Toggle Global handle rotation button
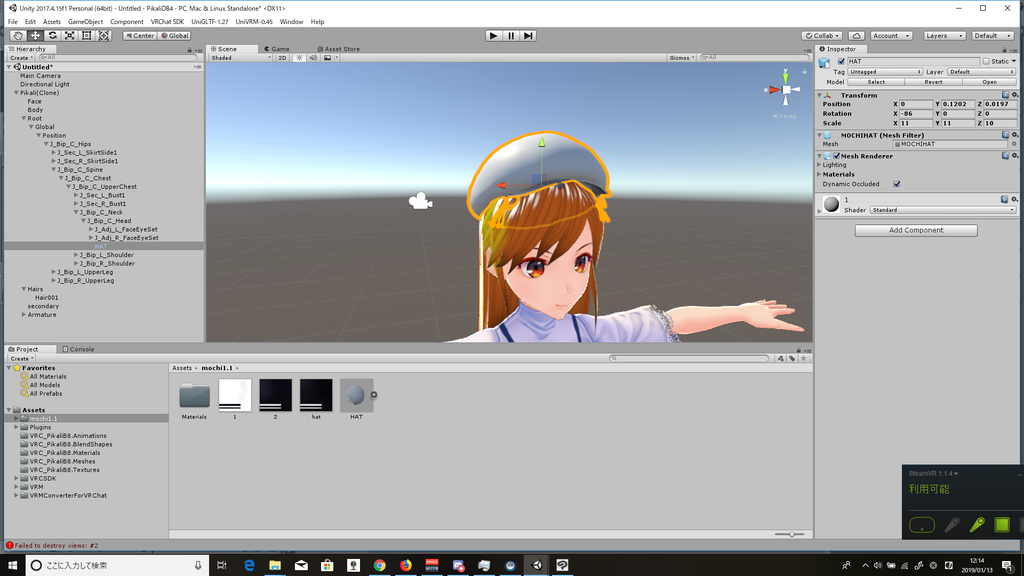Screen dimensions: 1024x576 [x=174, y=36]
